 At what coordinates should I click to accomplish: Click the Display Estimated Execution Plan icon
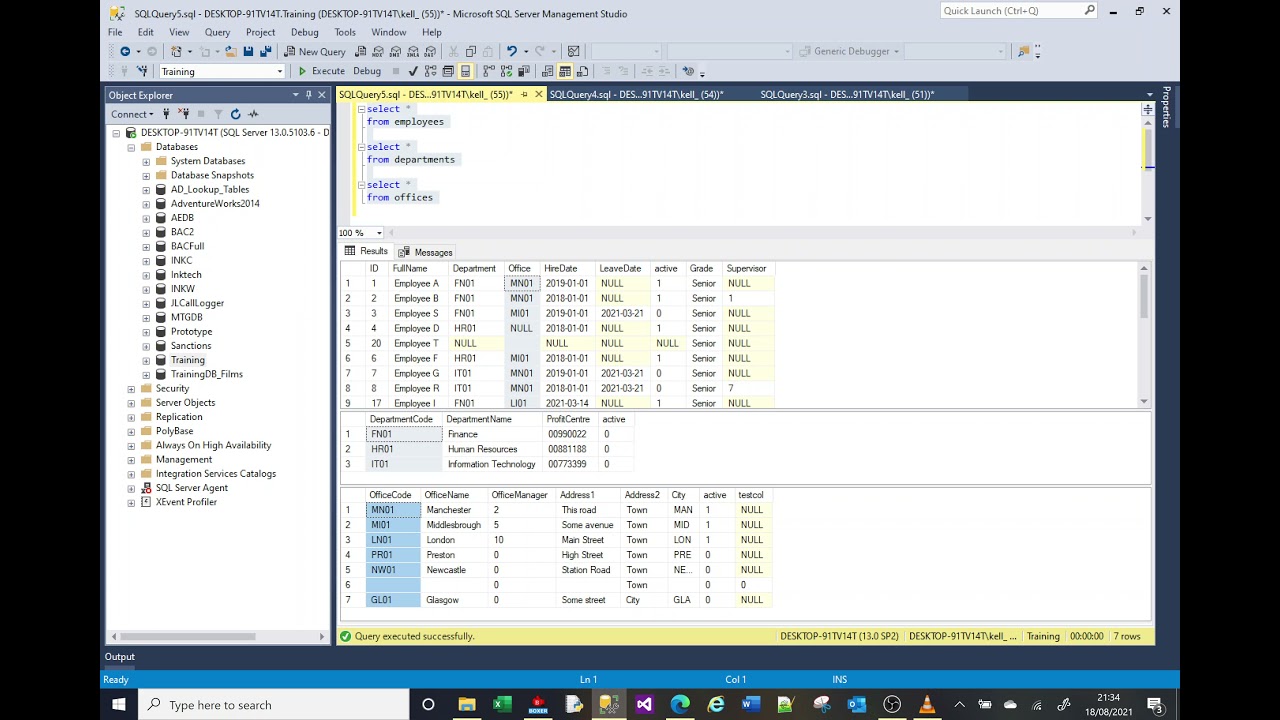tap(430, 71)
